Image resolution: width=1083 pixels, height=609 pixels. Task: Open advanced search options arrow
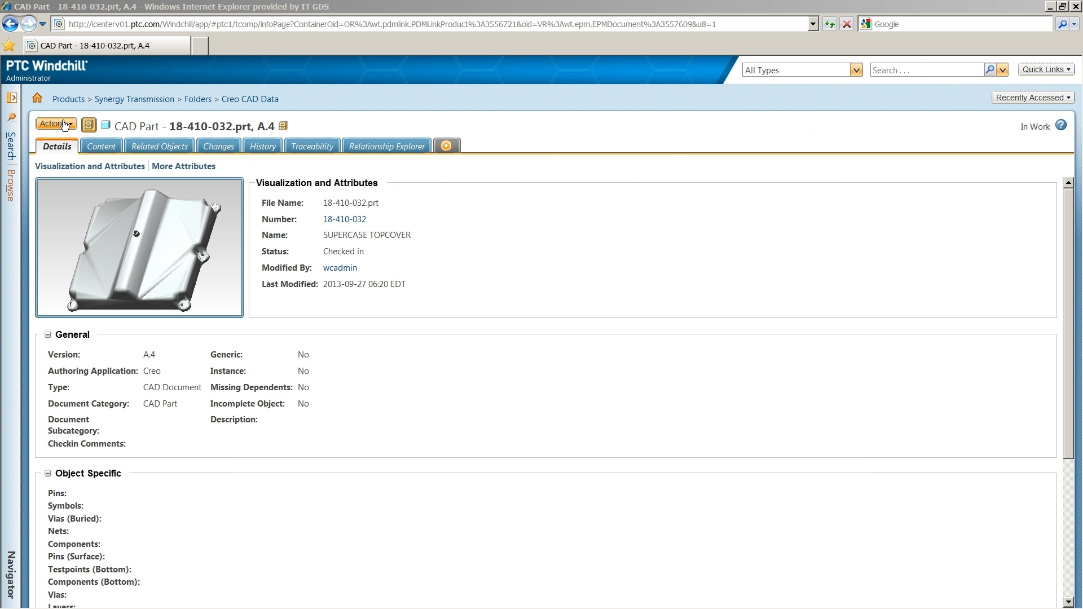point(1002,70)
